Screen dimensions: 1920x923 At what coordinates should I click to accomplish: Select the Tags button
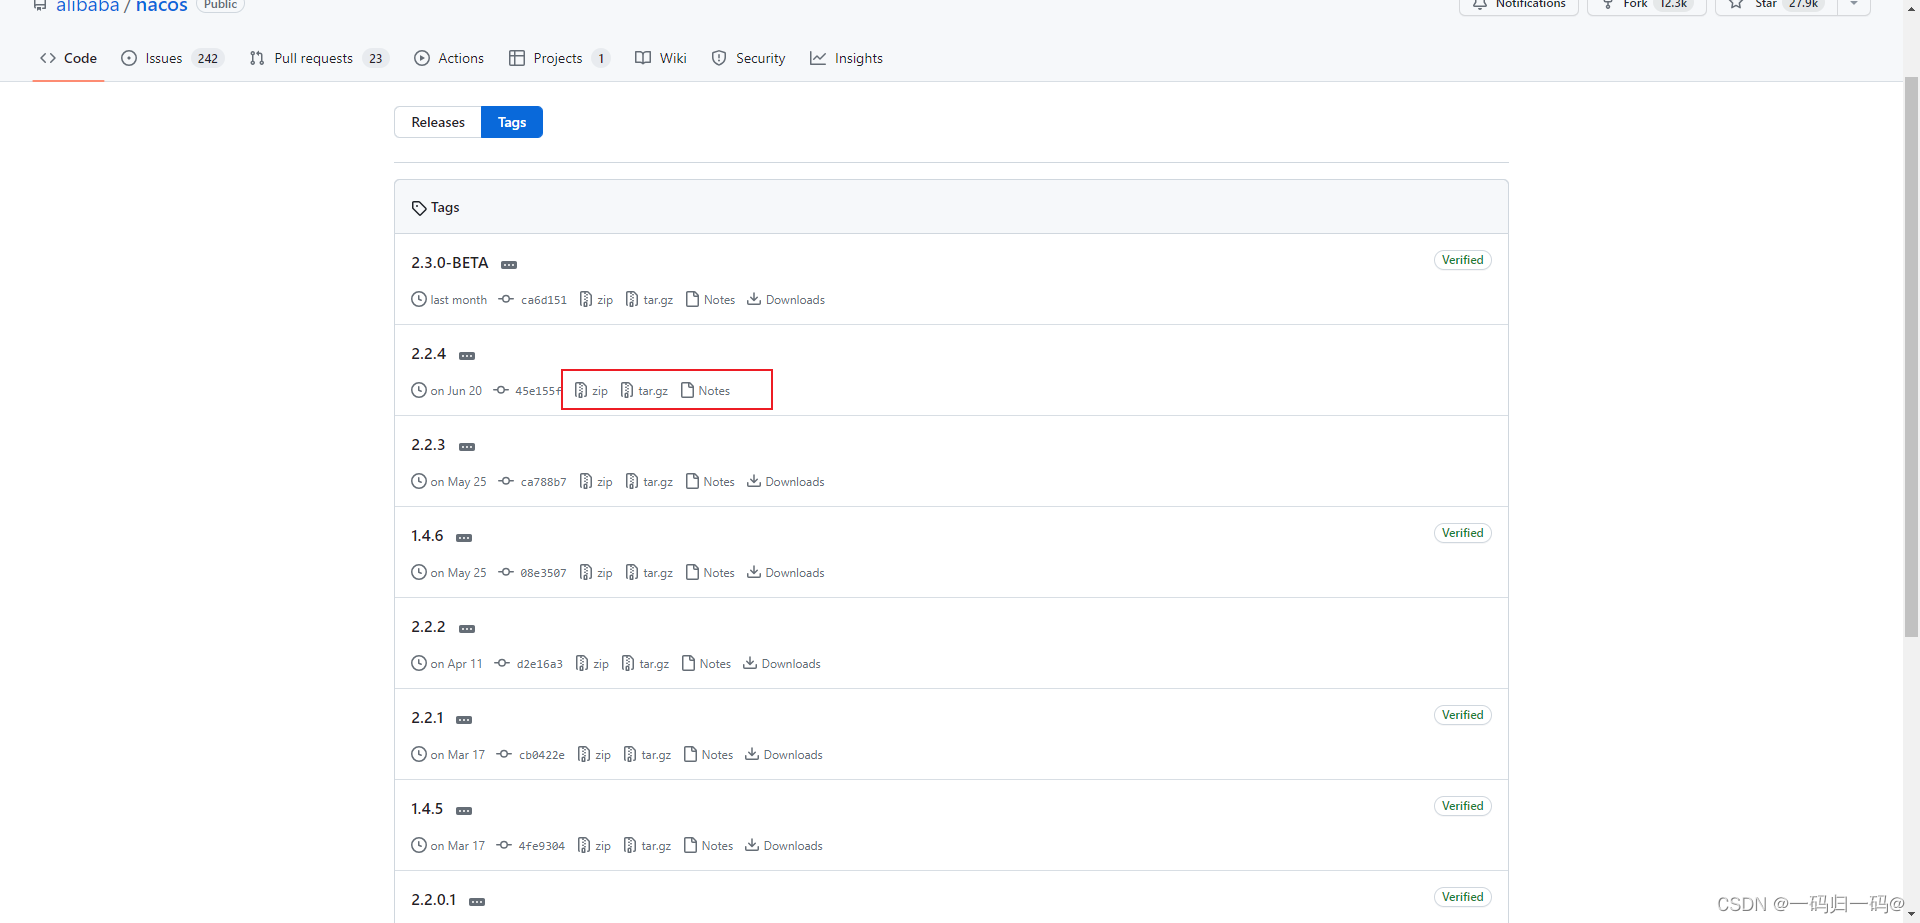[x=512, y=122]
